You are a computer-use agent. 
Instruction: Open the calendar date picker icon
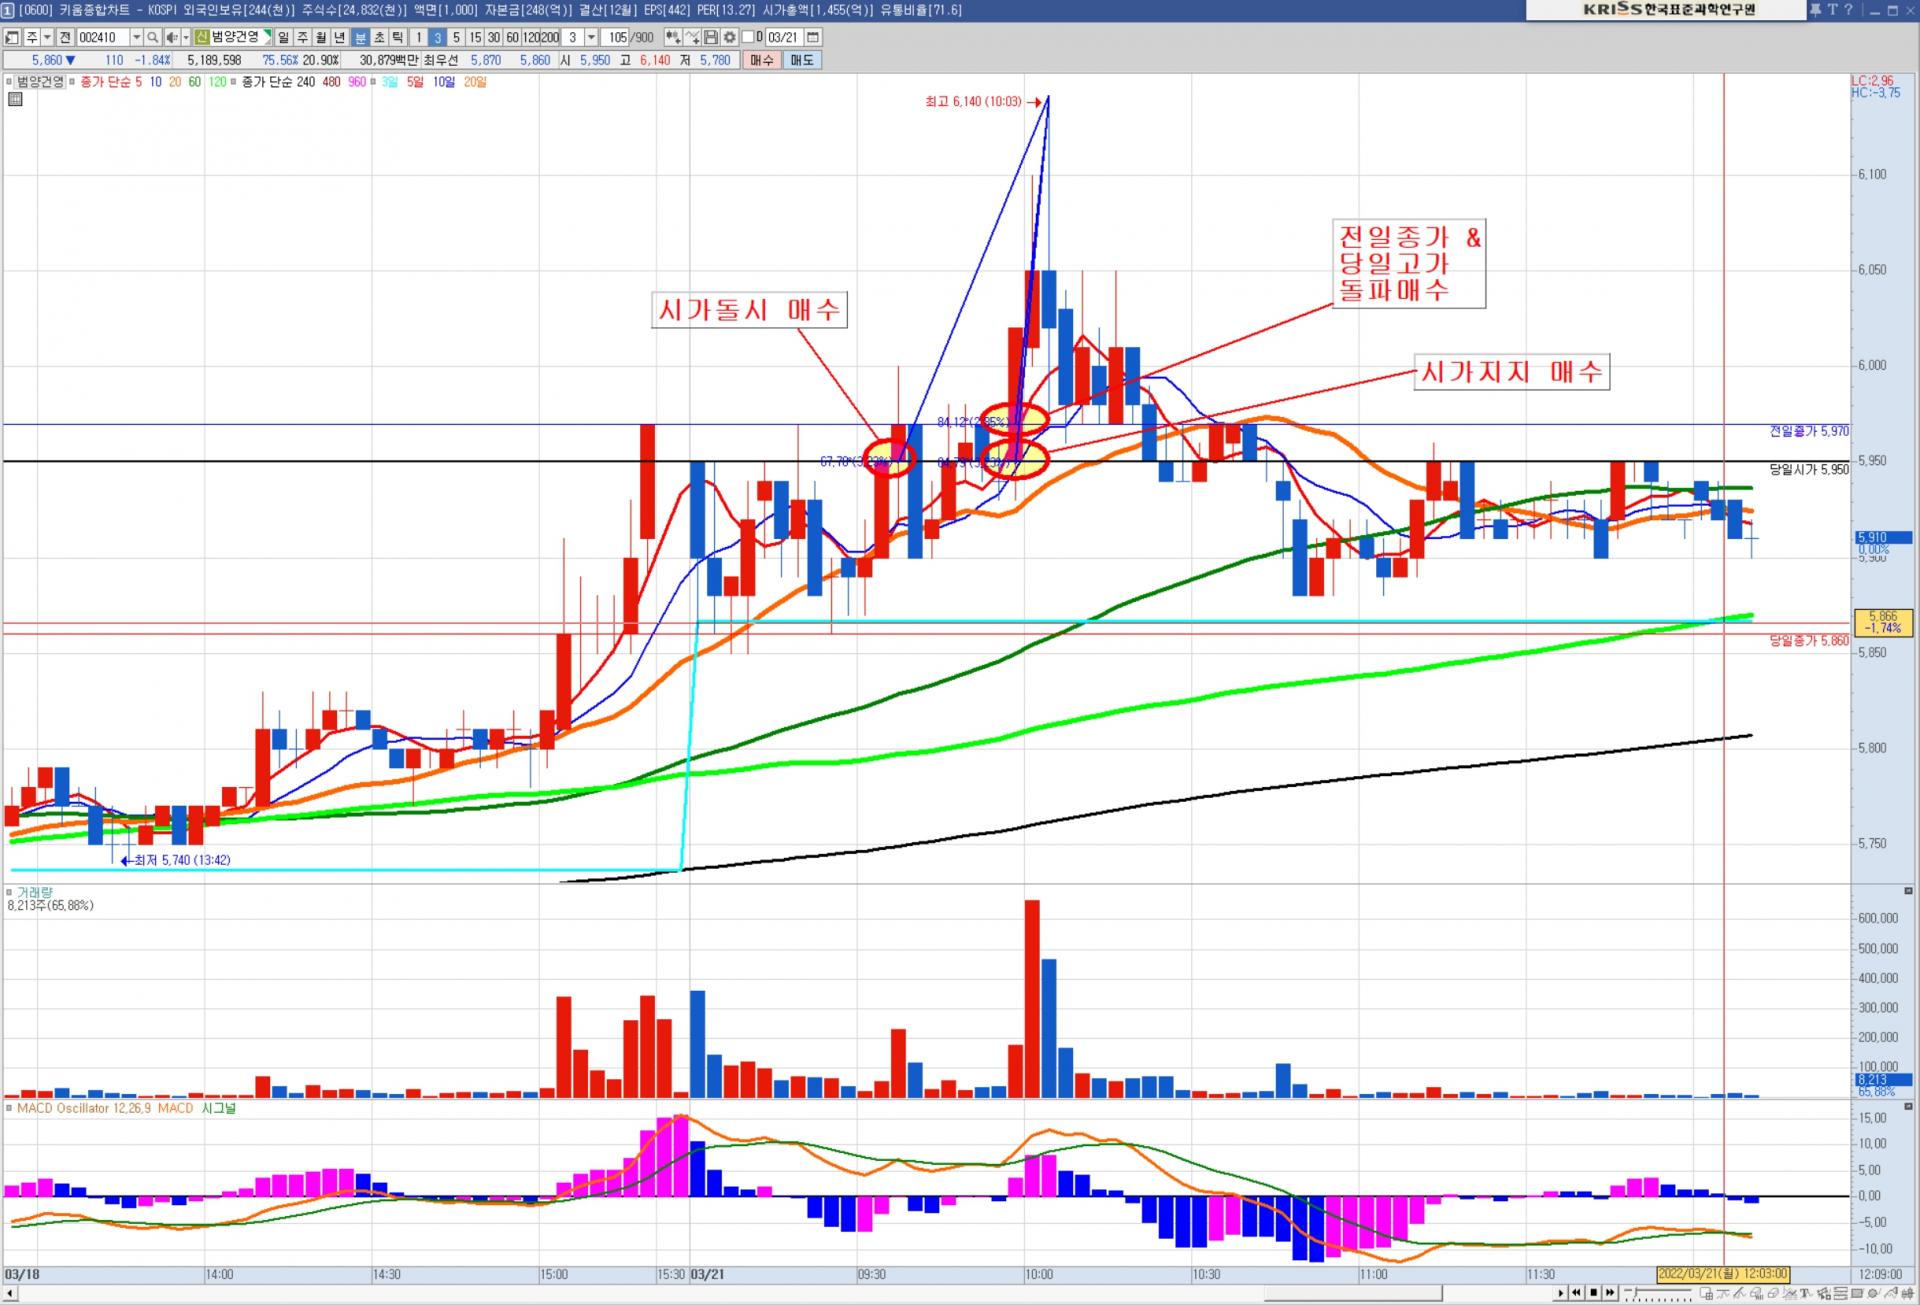(x=813, y=37)
